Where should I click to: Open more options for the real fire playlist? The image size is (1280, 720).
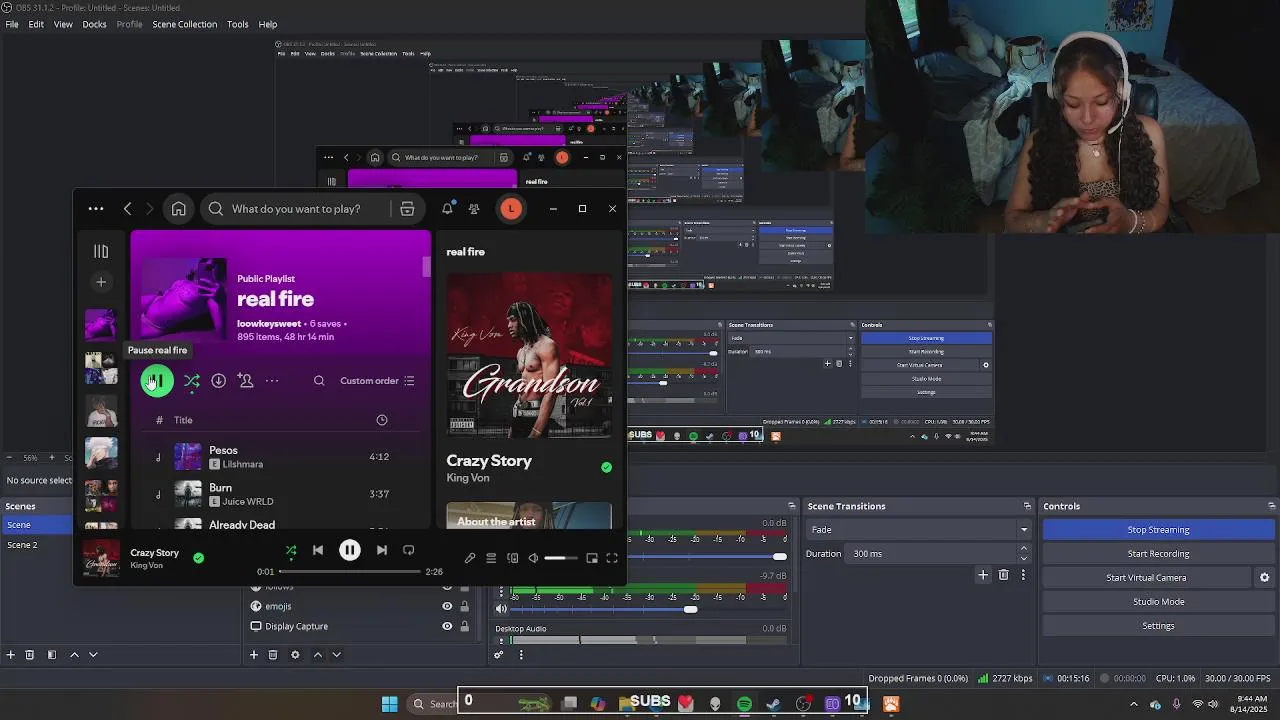272,381
